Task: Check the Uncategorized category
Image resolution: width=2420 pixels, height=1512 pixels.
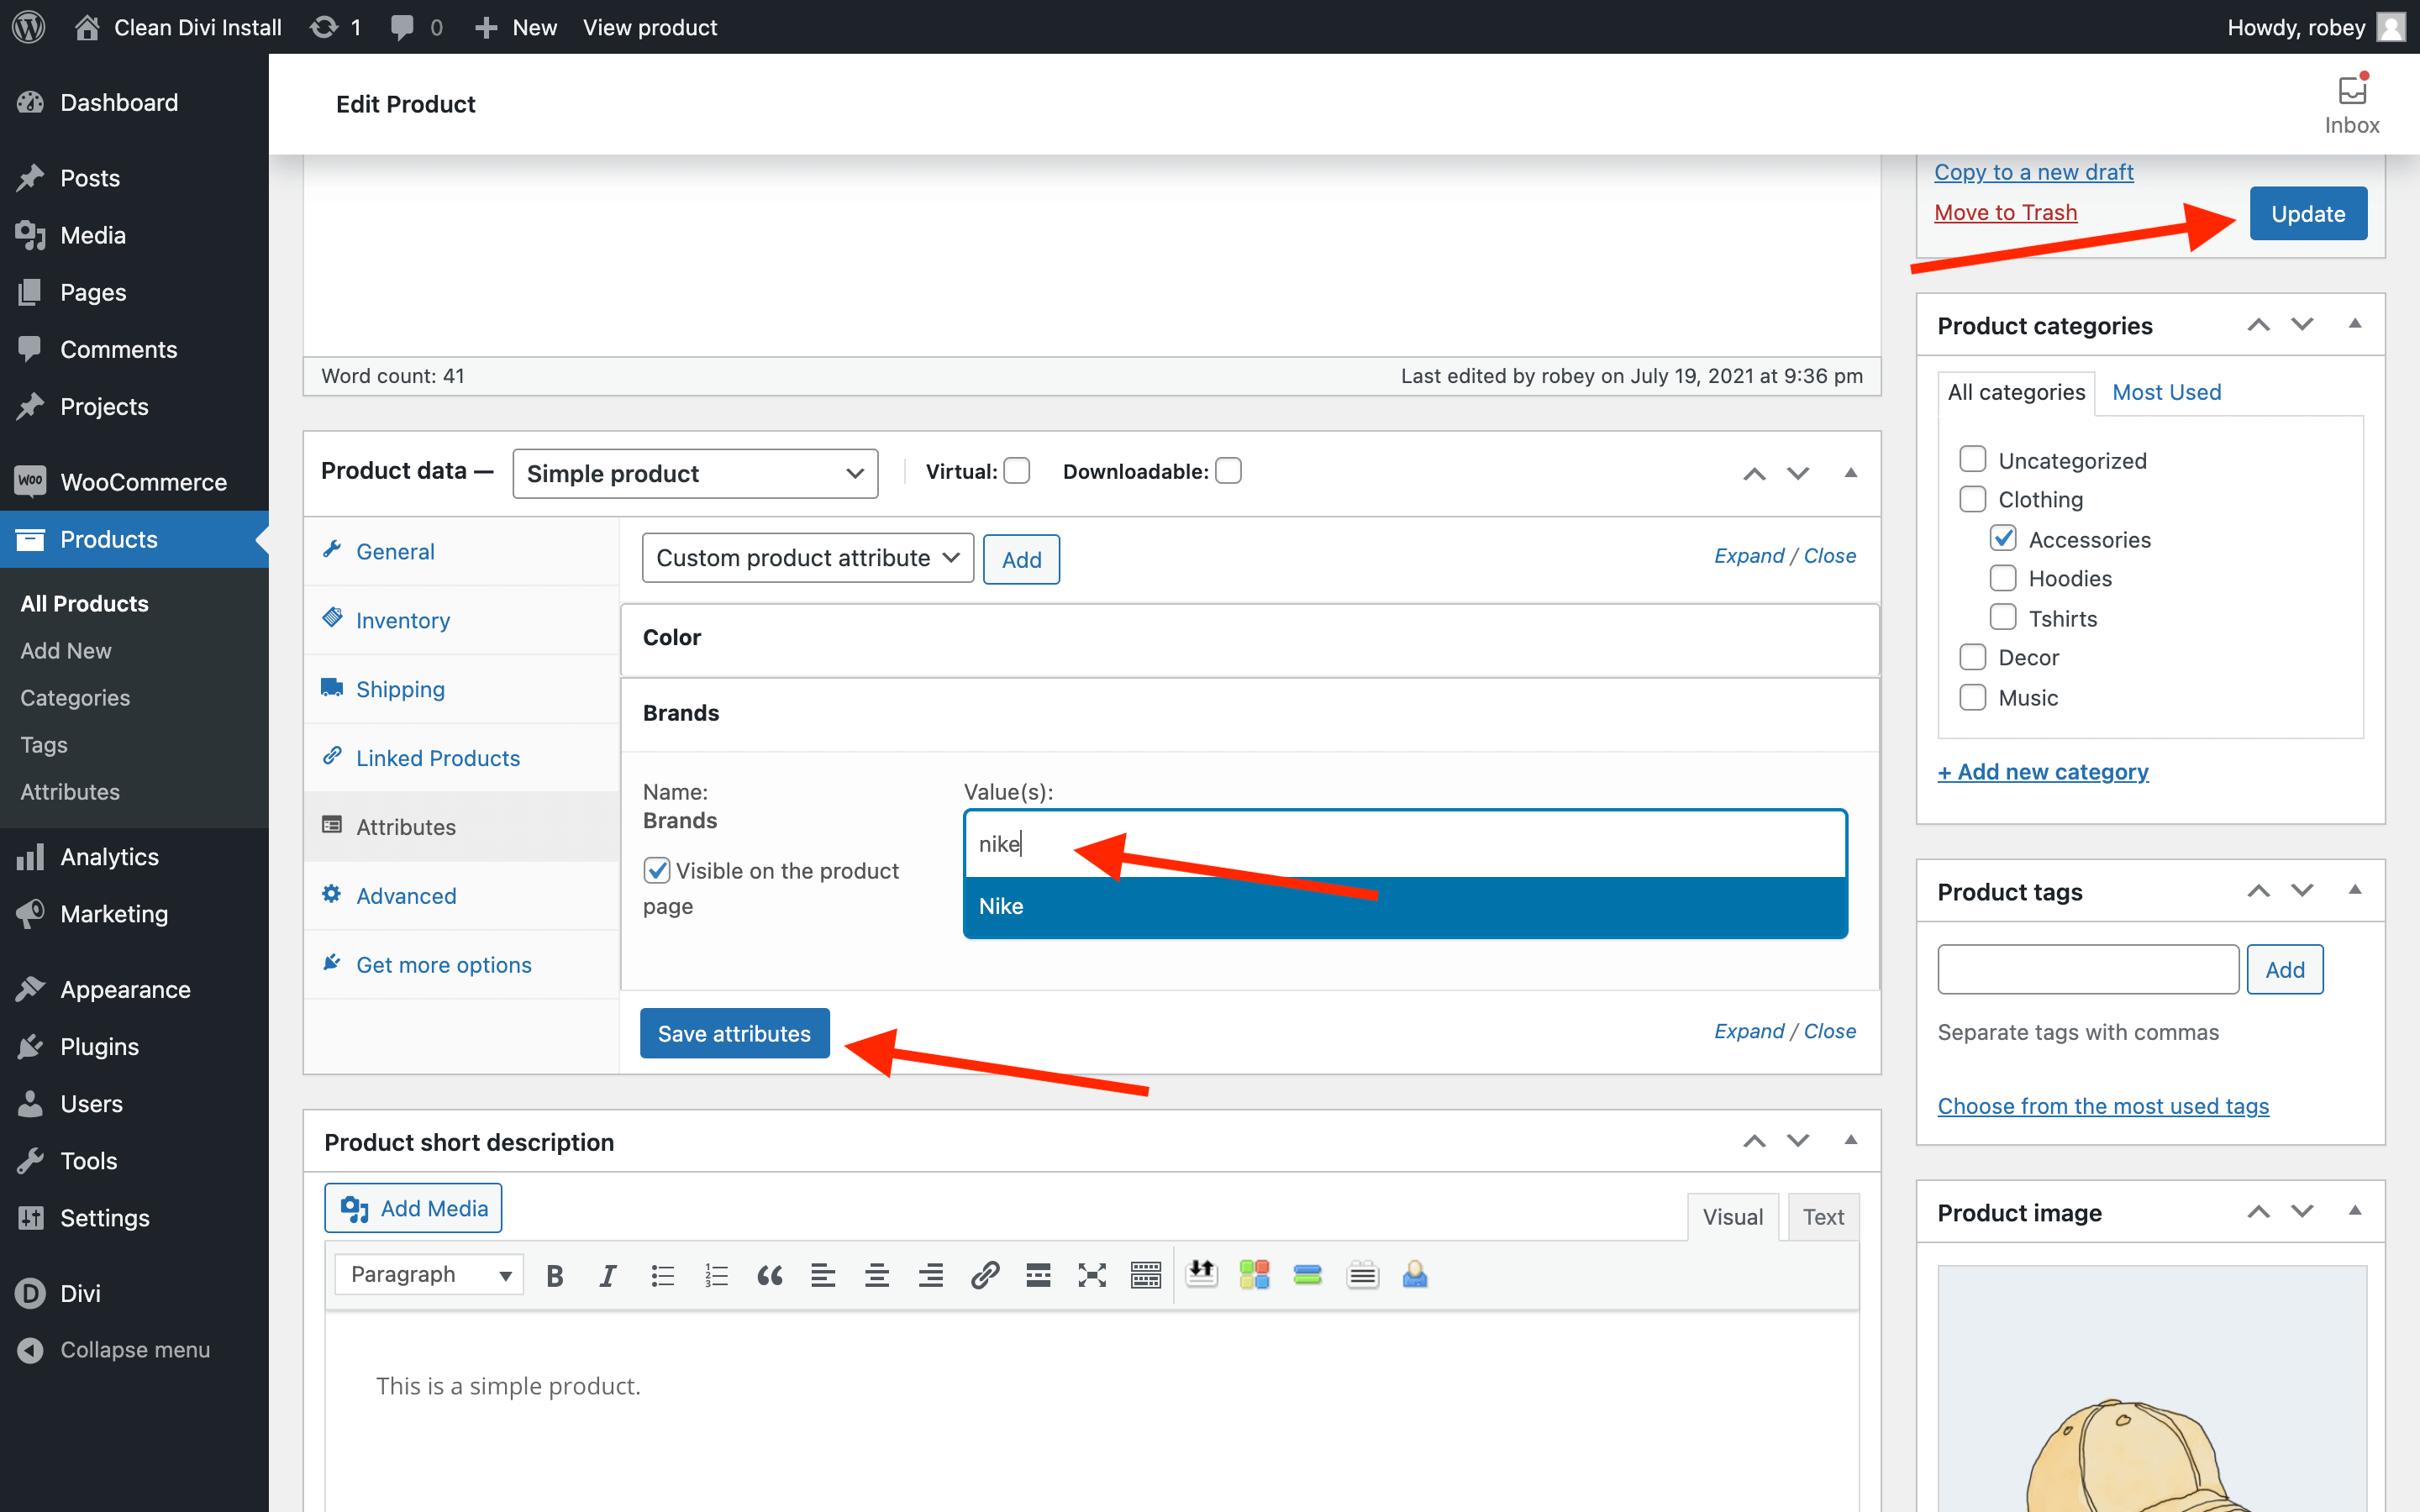Action: pyautogui.click(x=1972, y=459)
